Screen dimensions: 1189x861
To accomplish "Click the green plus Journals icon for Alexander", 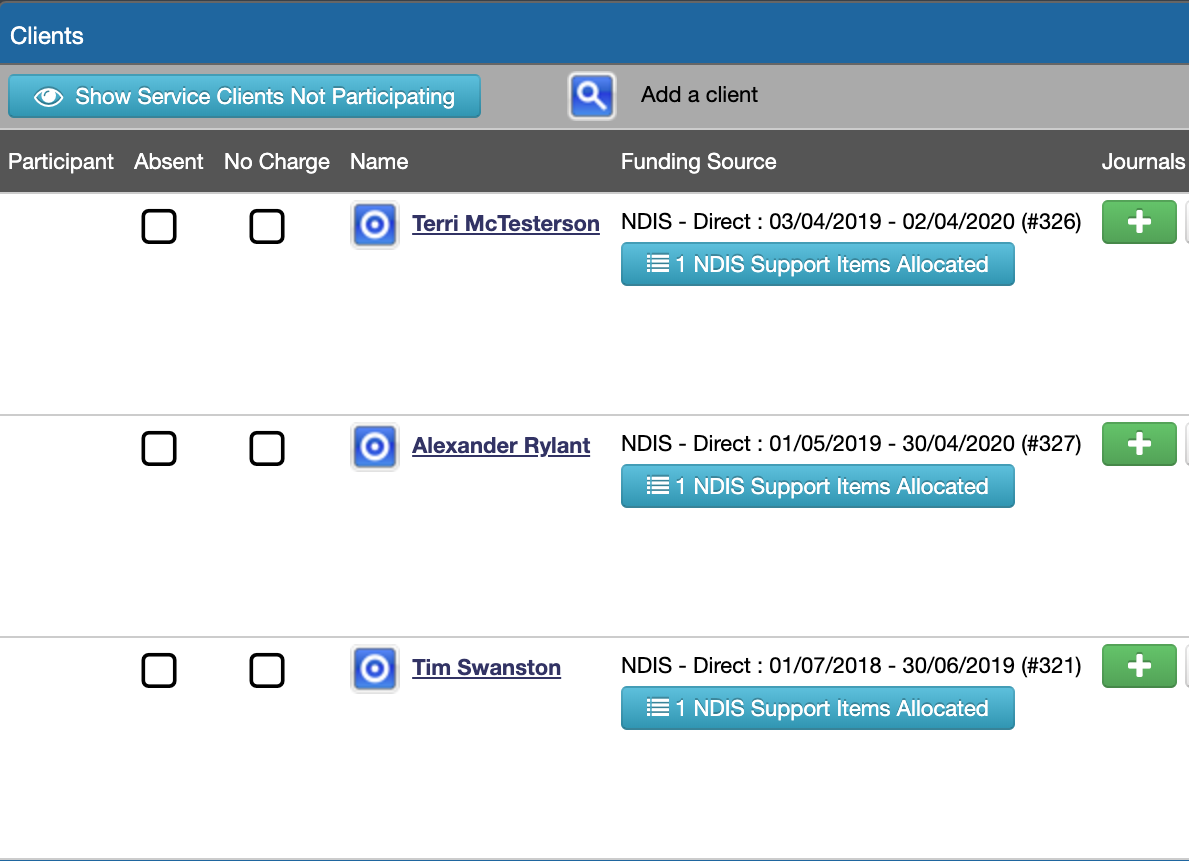I will 1138,444.
